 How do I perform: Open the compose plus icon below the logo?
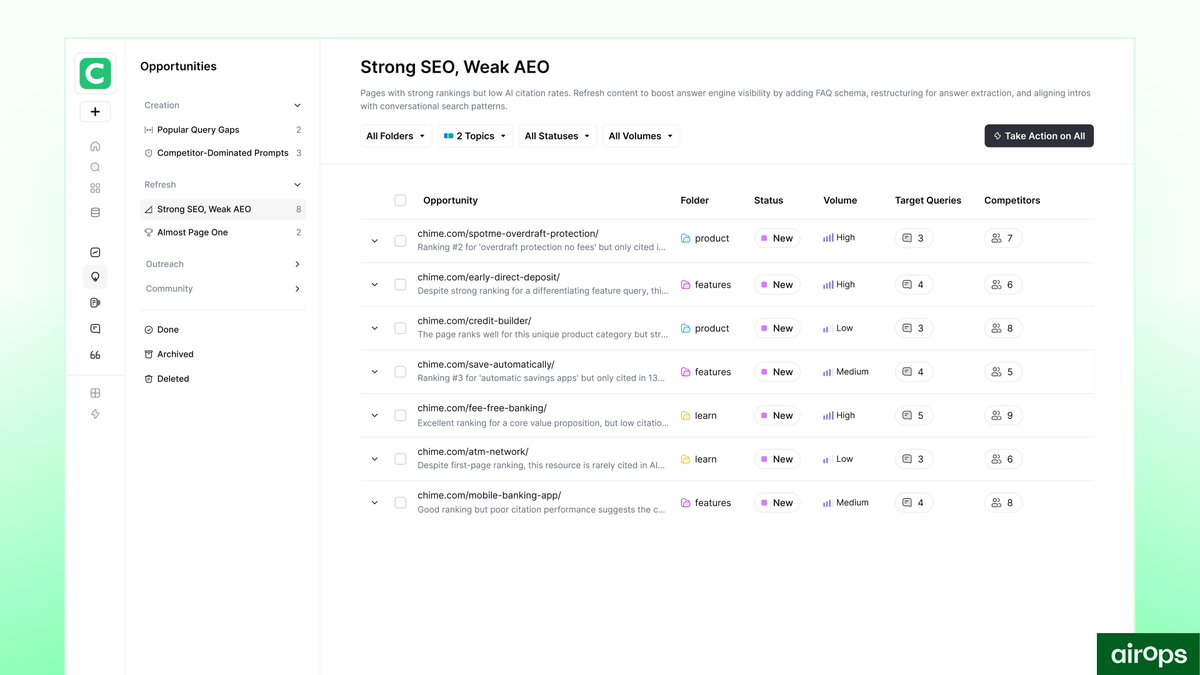tap(95, 111)
